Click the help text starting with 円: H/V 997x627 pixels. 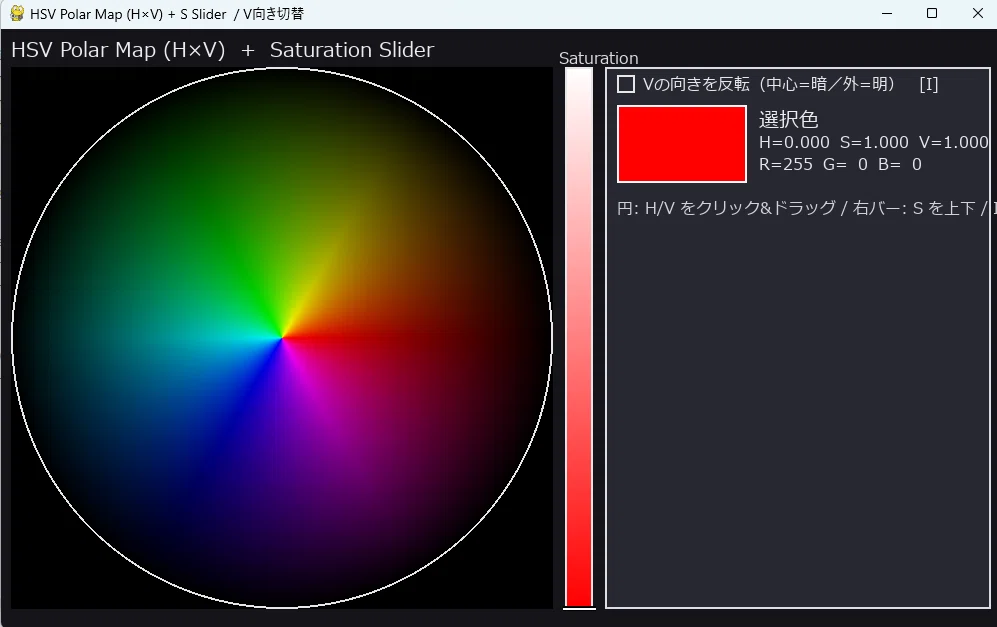pyautogui.click(x=806, y=209)
